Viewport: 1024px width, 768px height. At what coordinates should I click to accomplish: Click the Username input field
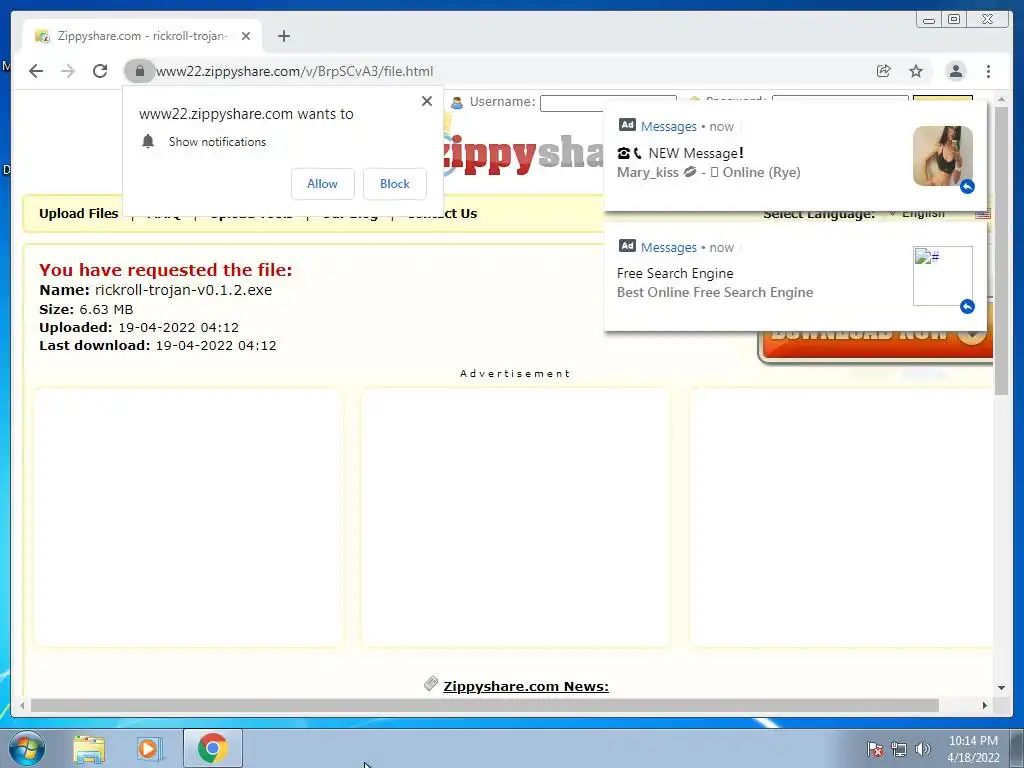click(608, 103)
